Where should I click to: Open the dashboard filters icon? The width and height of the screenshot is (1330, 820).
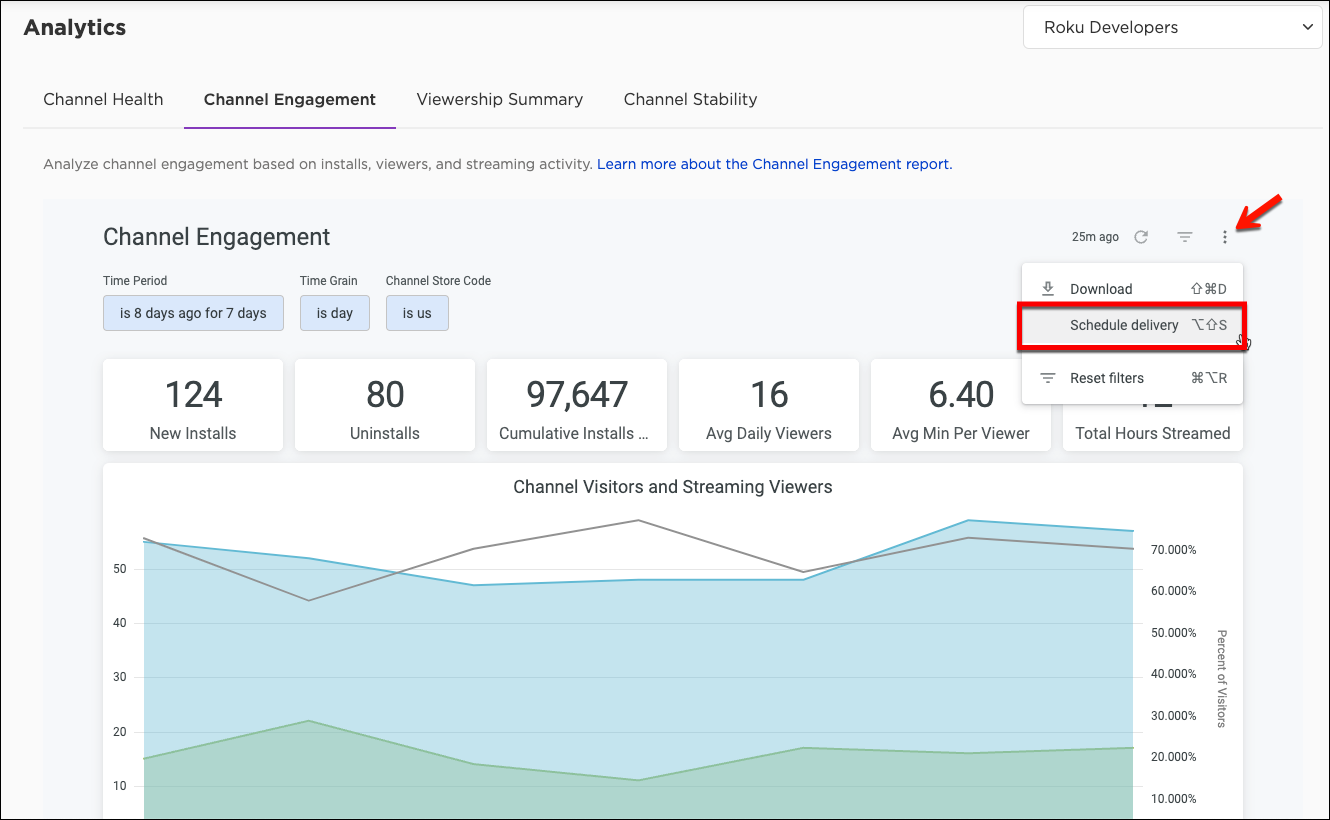(1185, 237)
